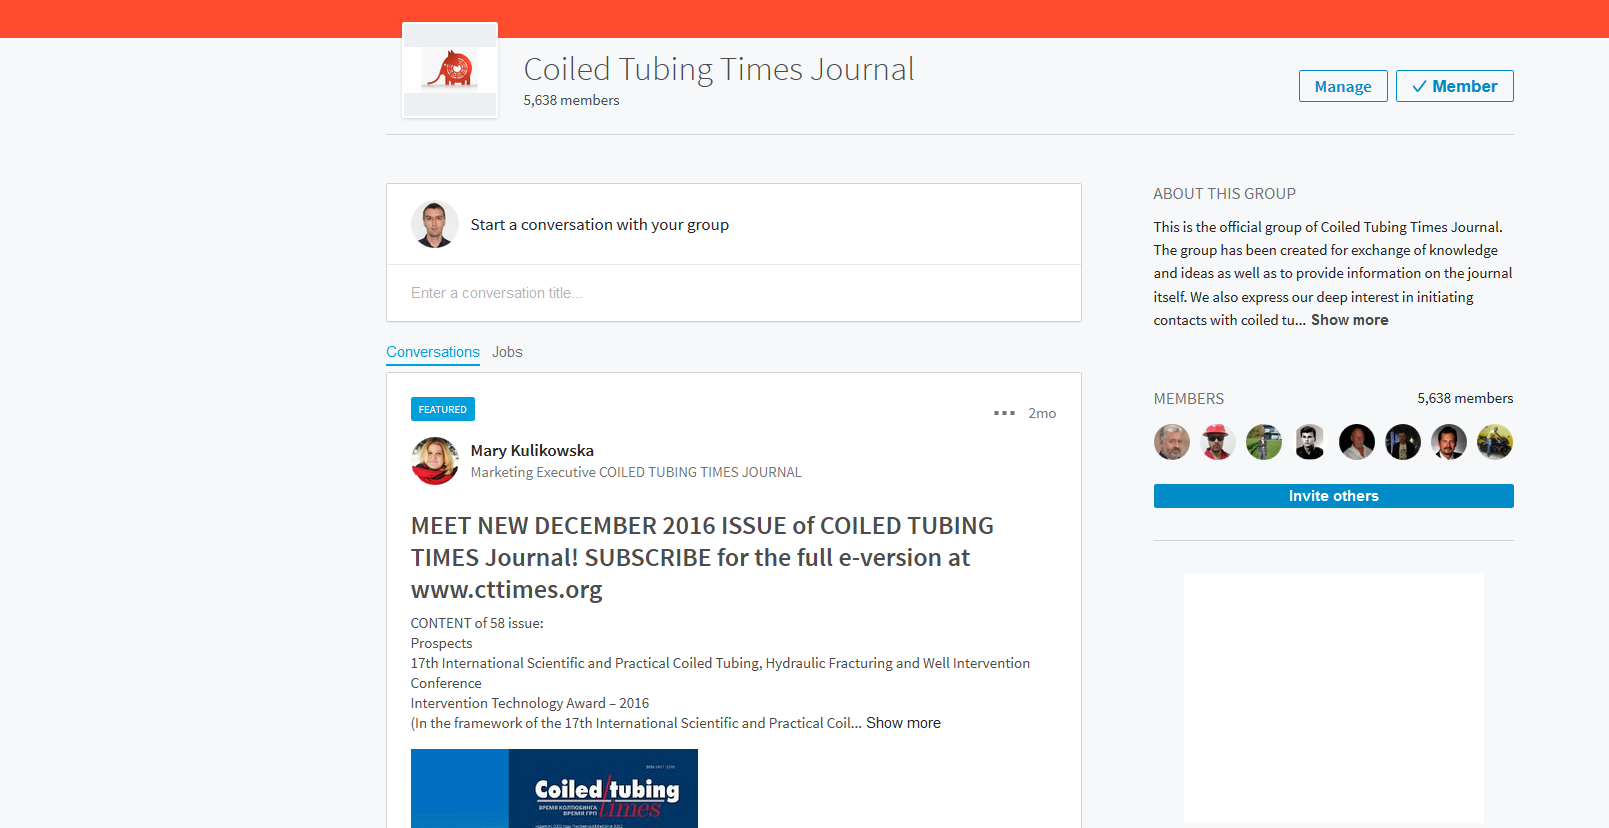Open Mary Kulikowska's name link
Image resolution: width=1609 pixels, height=828 pixels.
point(532,451)
